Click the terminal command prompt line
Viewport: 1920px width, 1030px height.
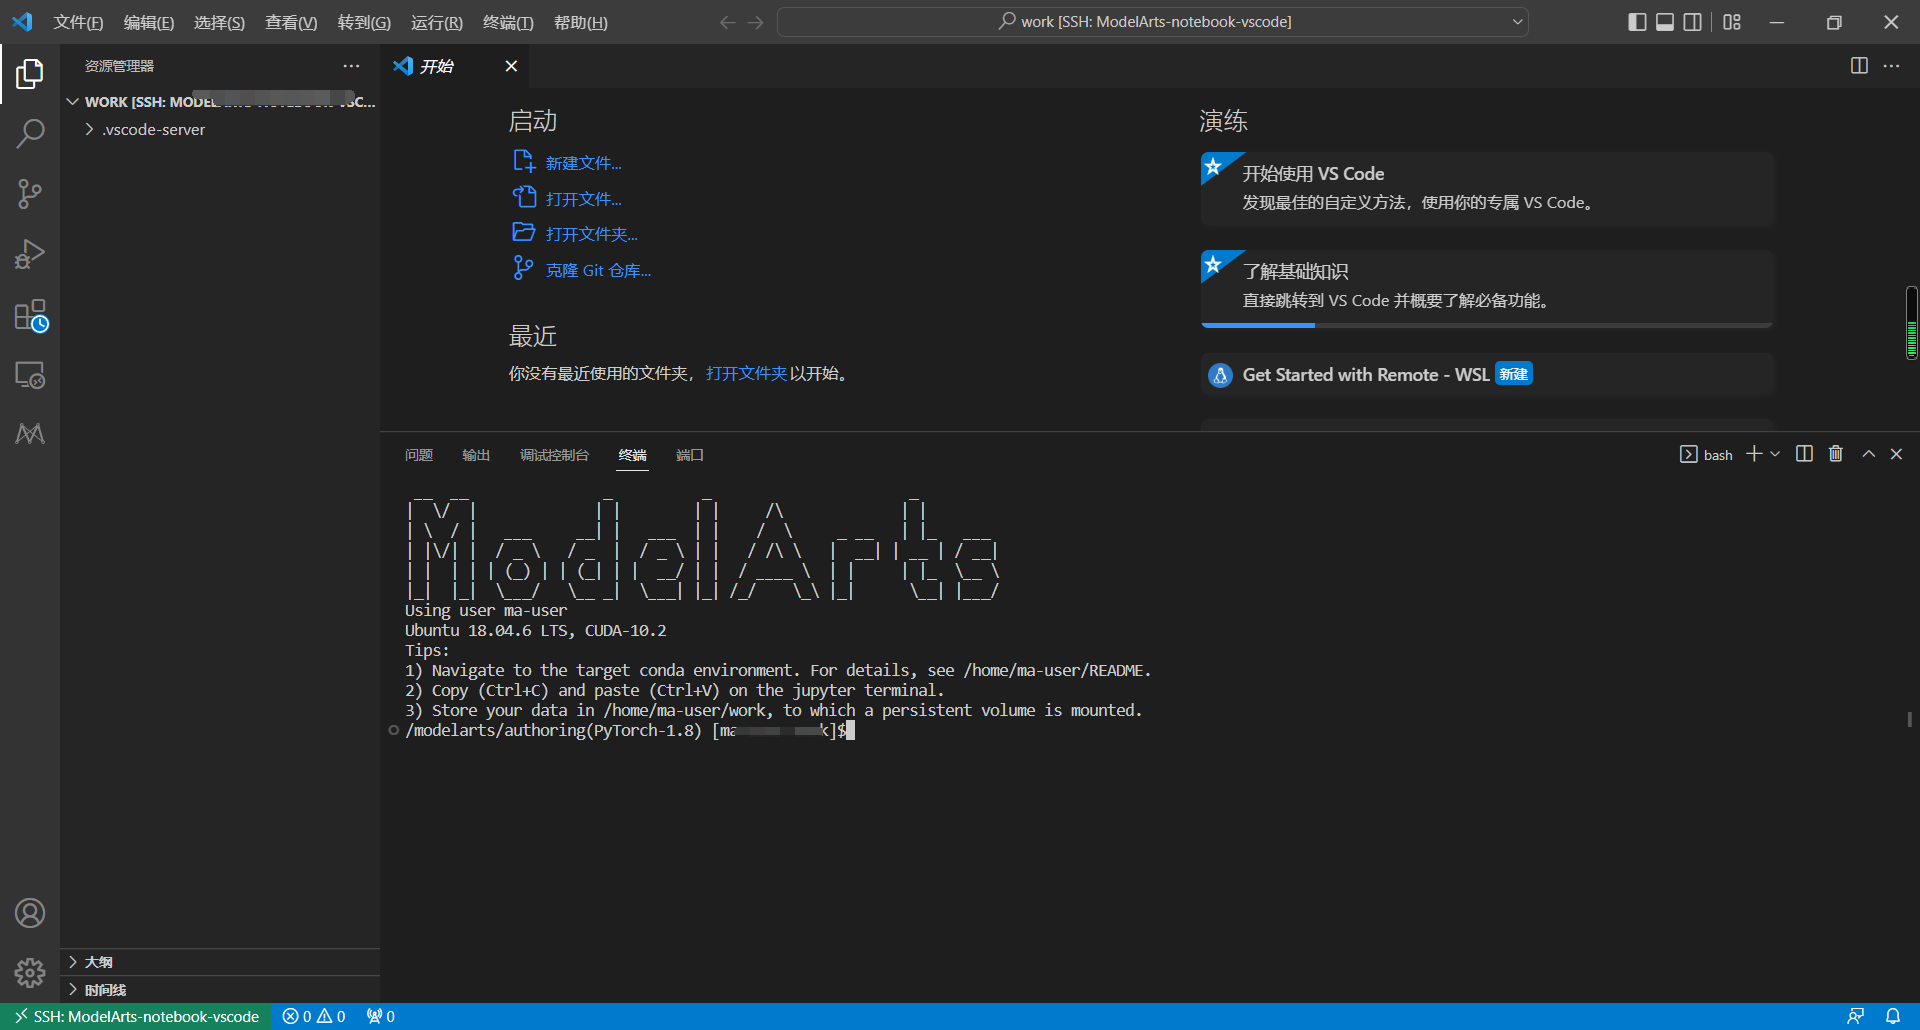[x=630, y=731]
